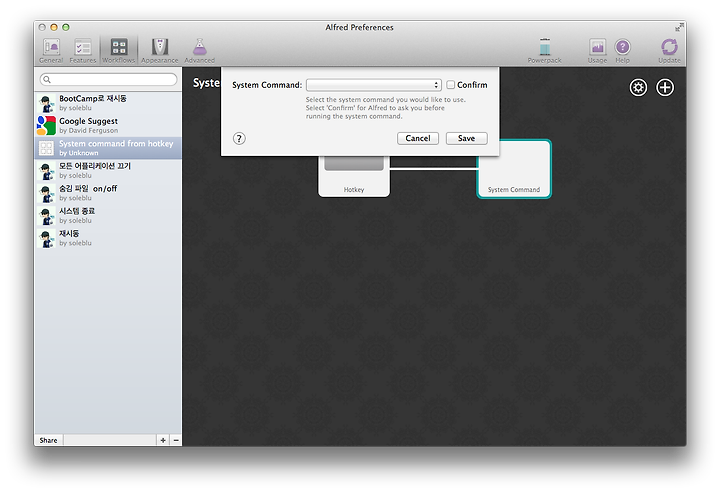Open the Usage statistics
The image size is (720, 493).
(x=597, y=50)
